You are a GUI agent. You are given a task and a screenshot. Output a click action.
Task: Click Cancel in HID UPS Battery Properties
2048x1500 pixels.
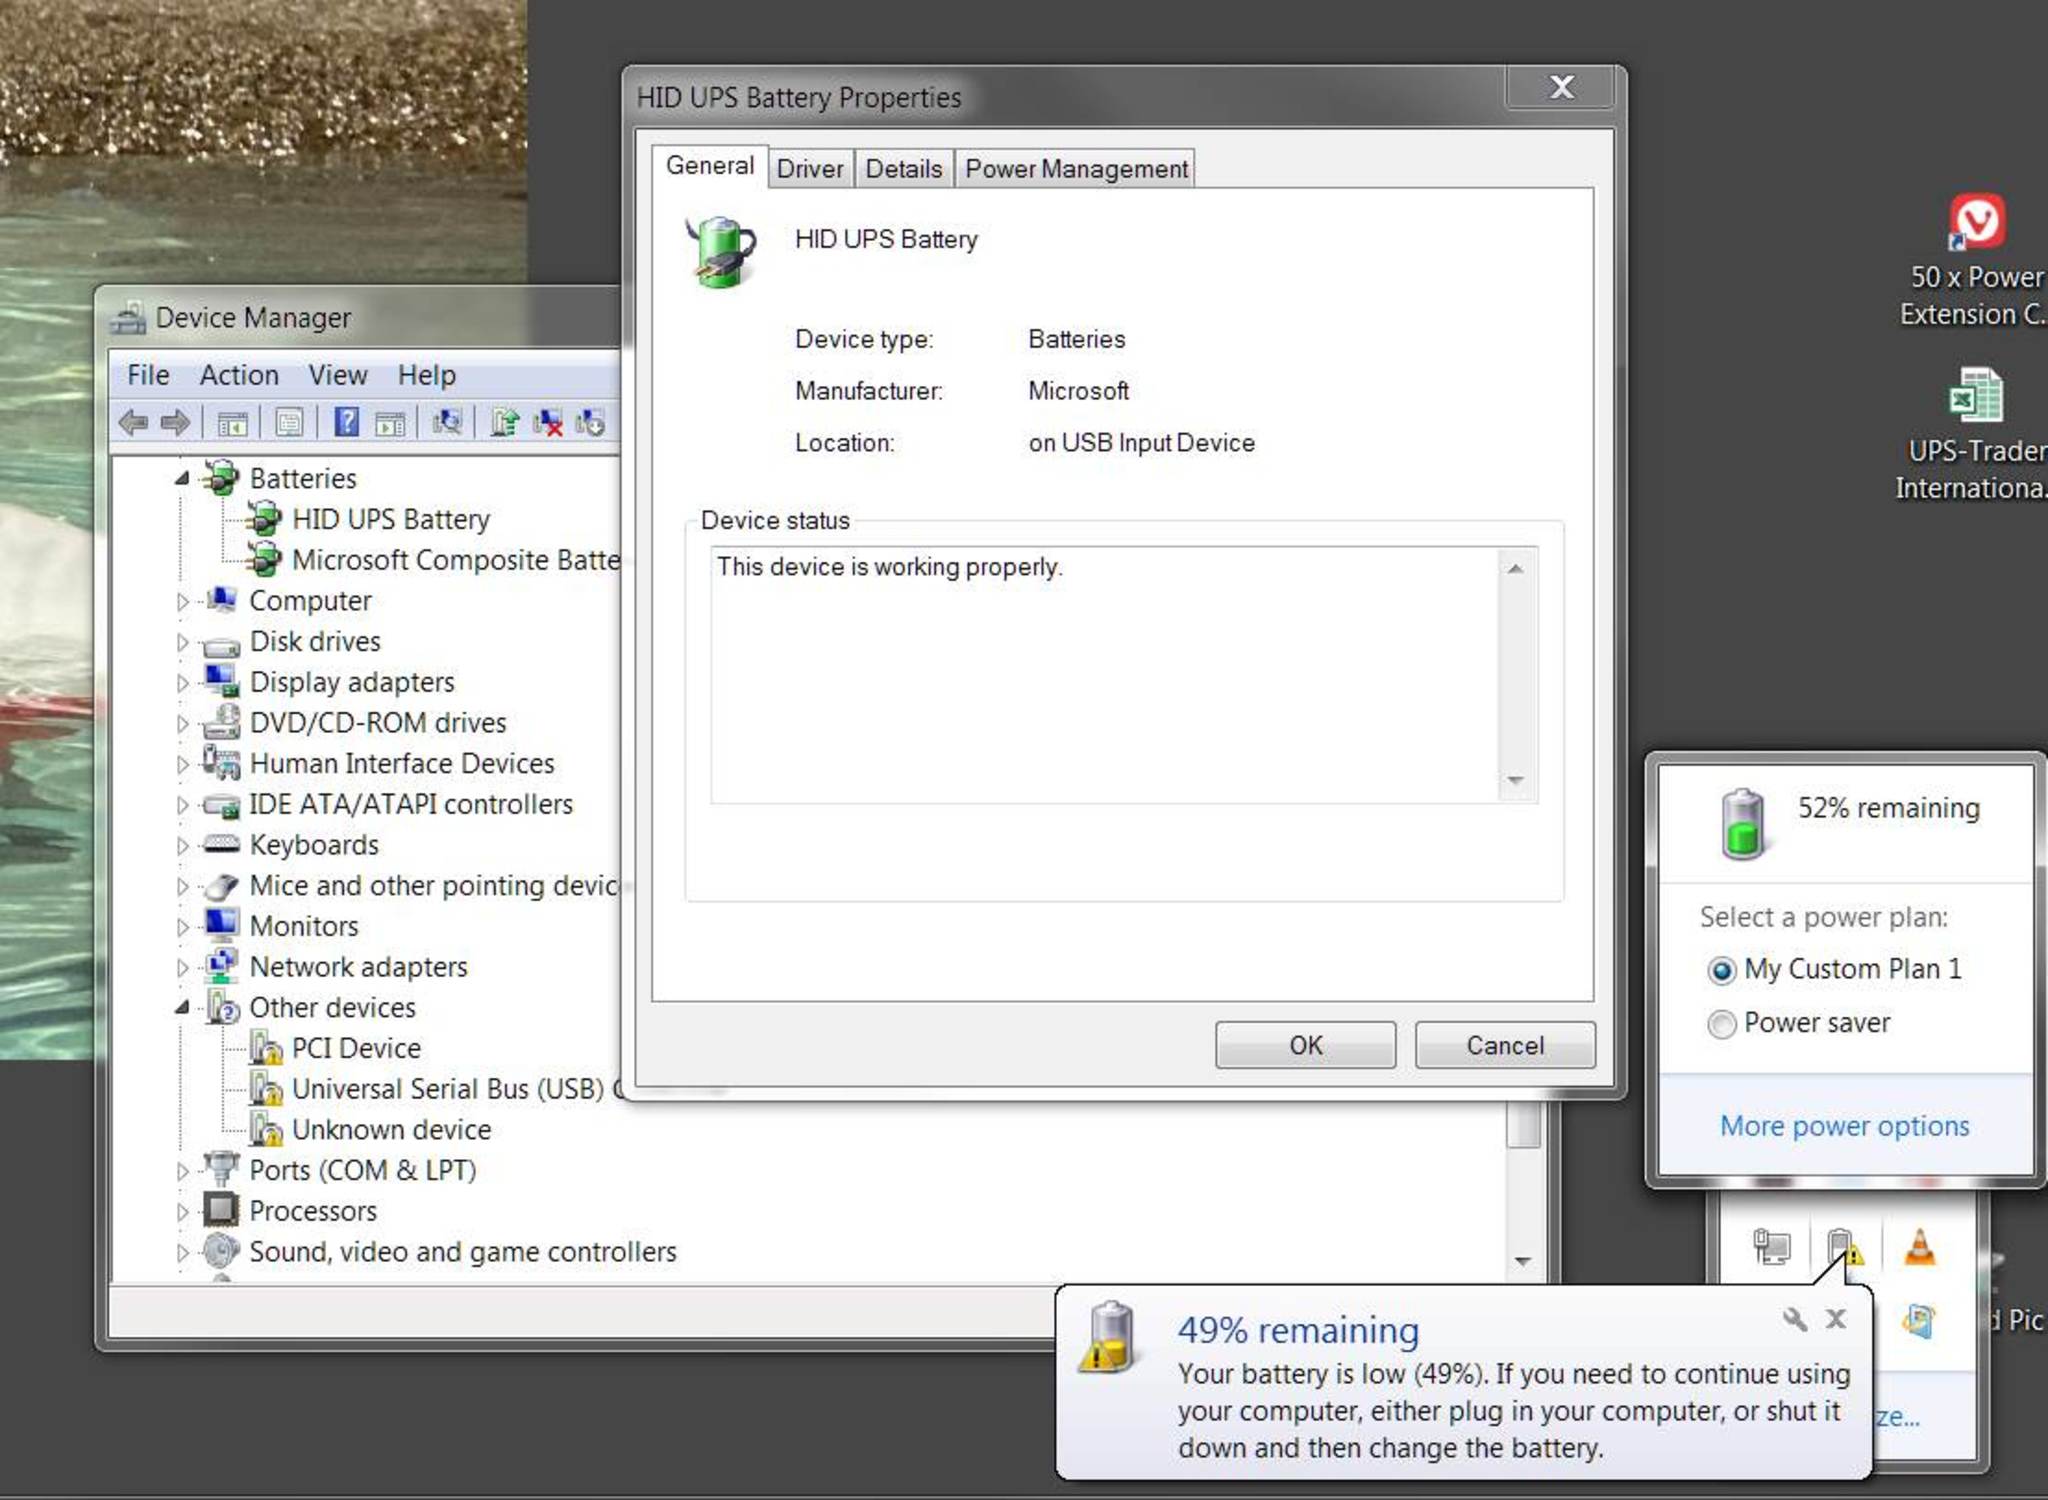pos(1505,1045)
